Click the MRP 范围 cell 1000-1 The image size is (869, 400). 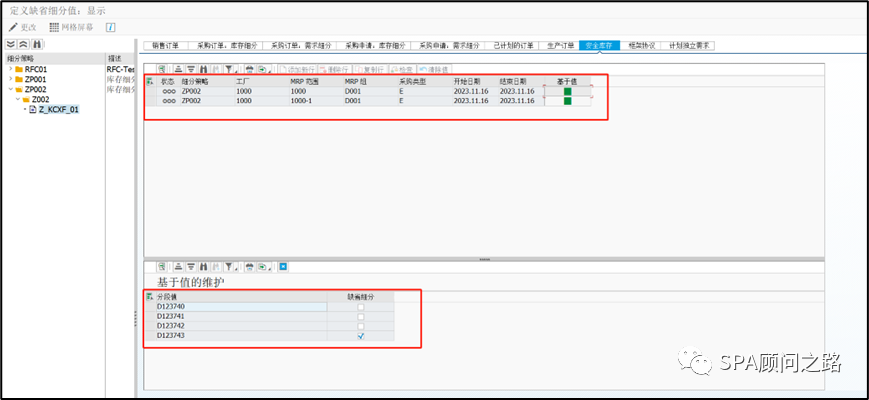coord(316,101)
